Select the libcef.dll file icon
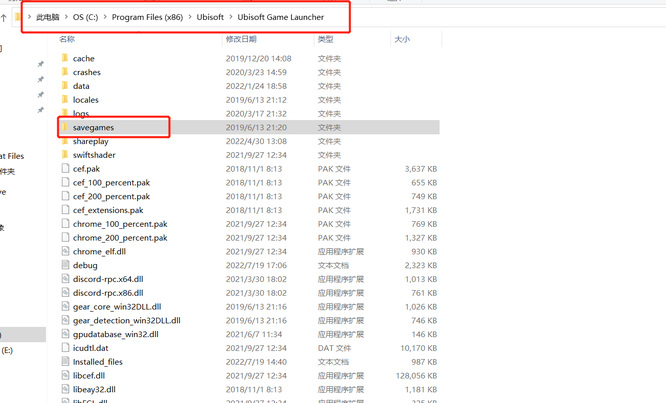The width and height of the screenshot is (666, 403). click(x=65, y=376)
